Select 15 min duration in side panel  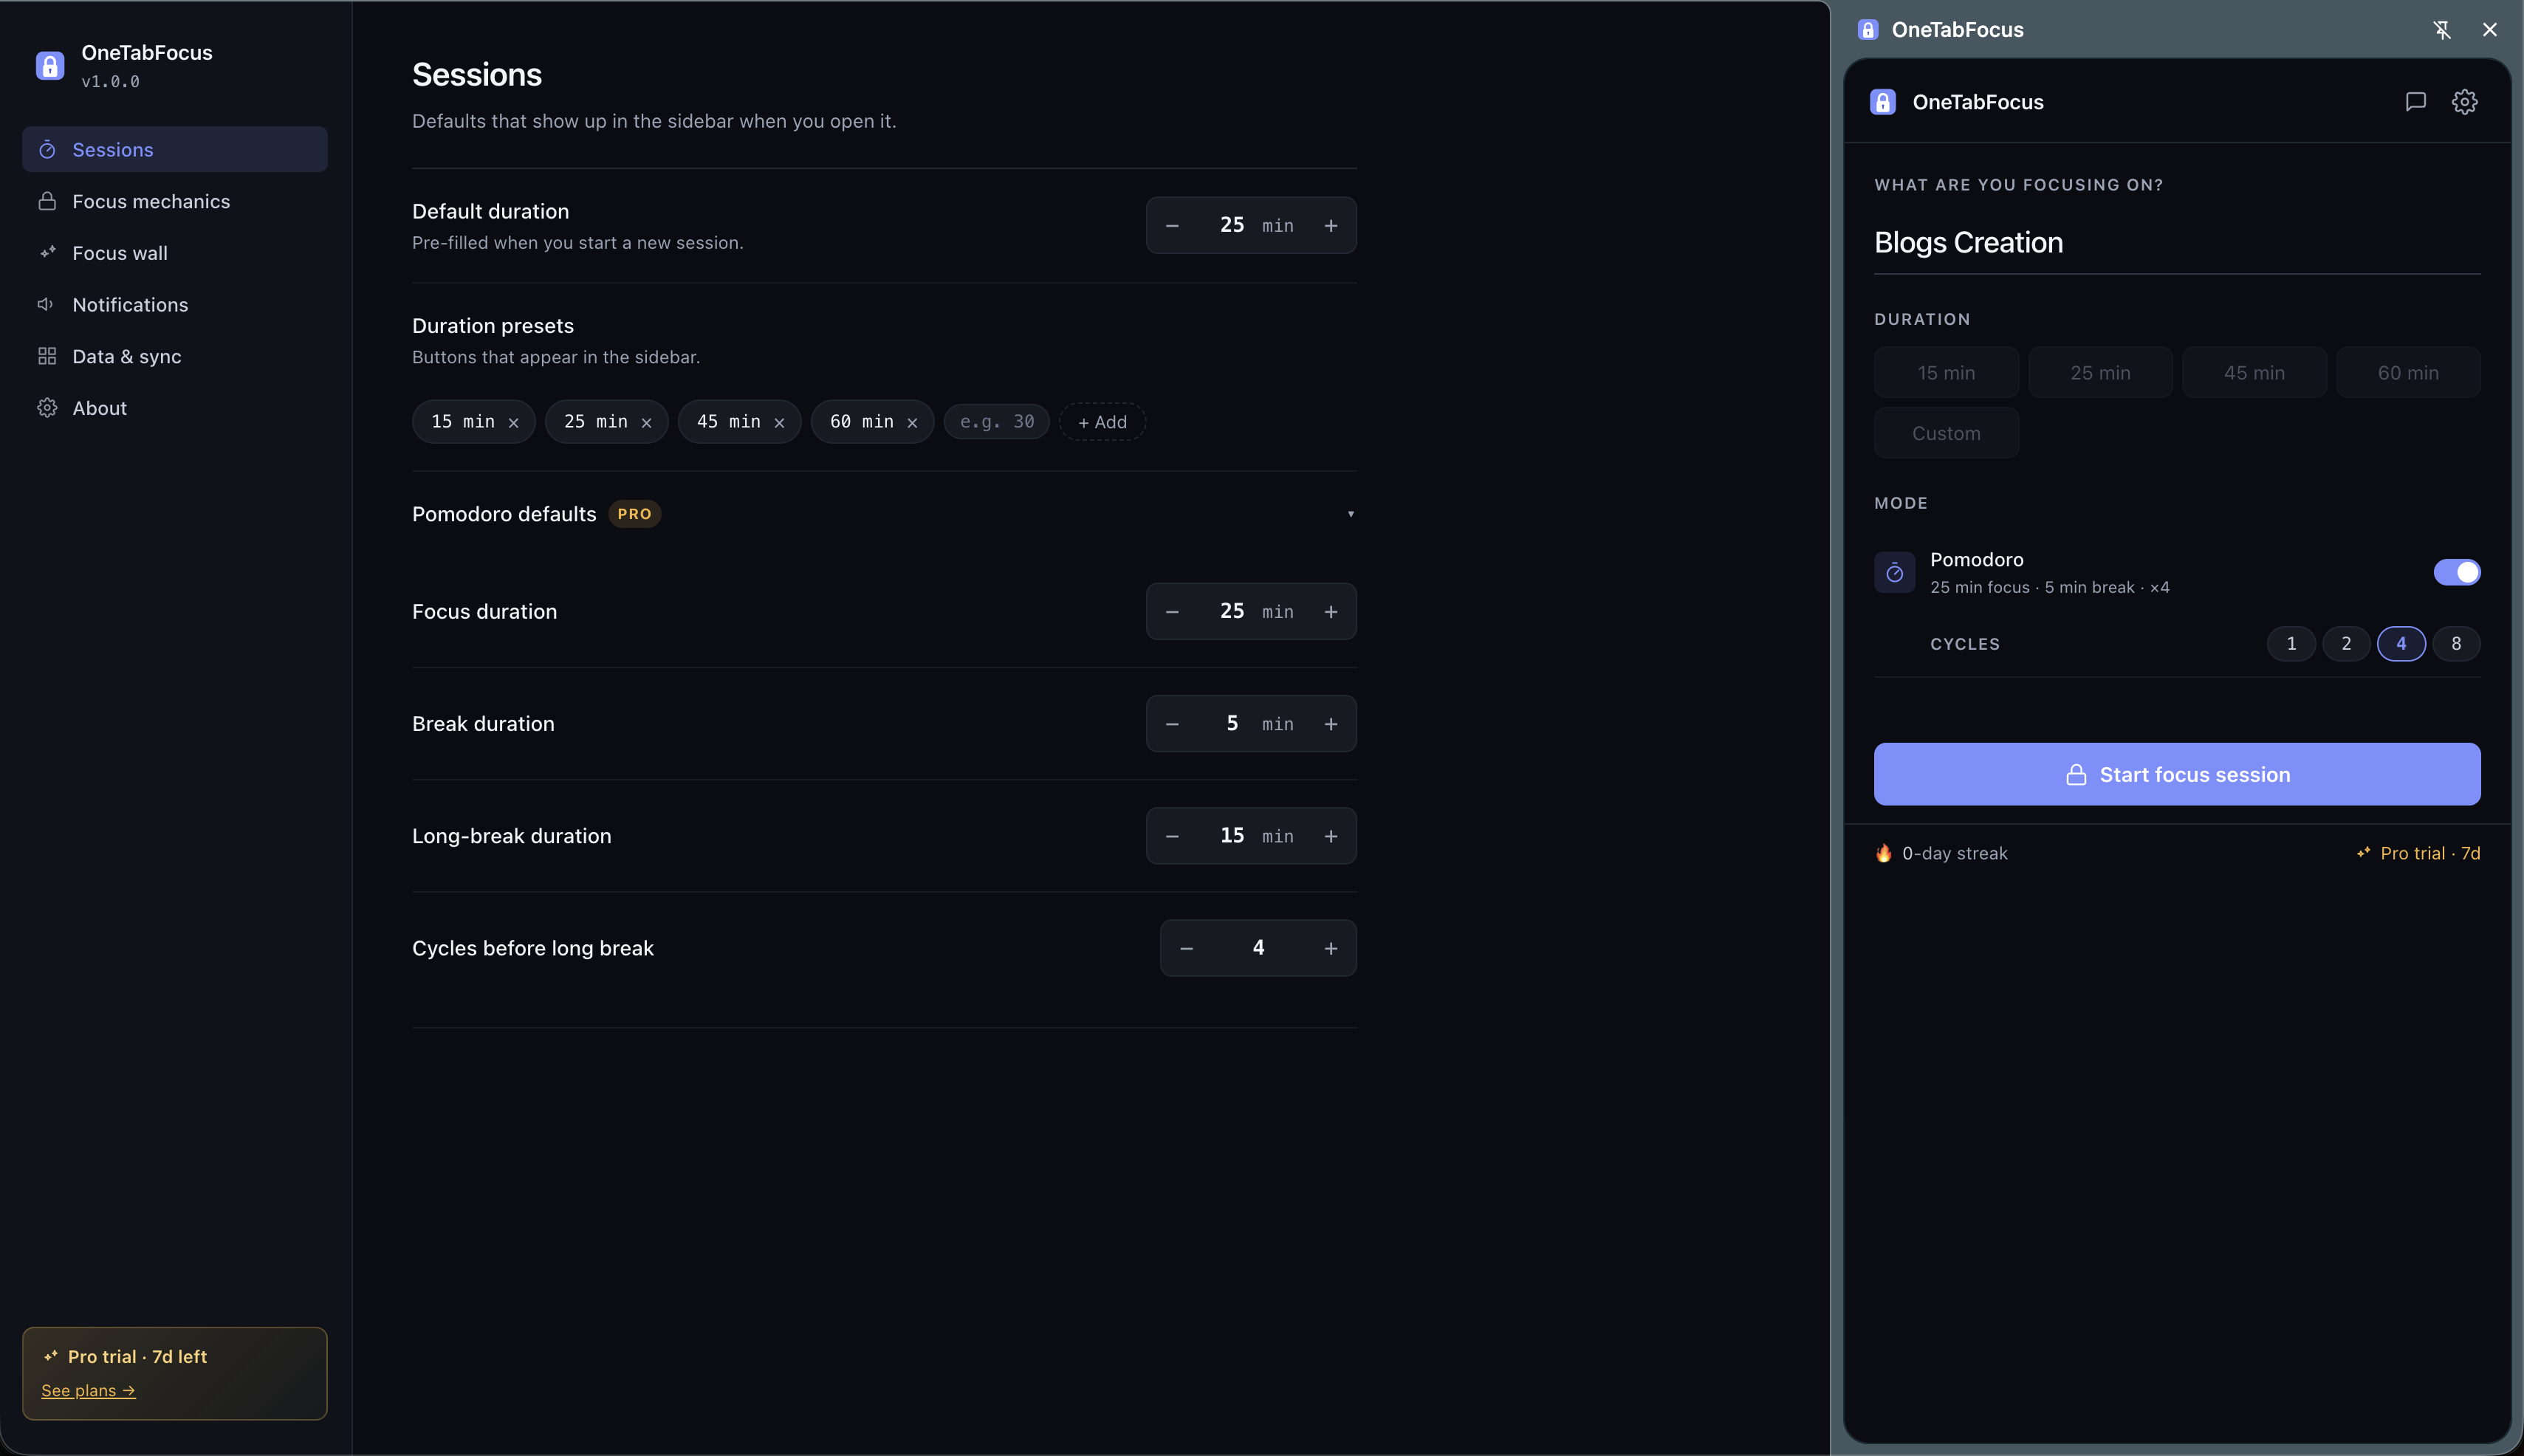click(x=1946, y=373)
